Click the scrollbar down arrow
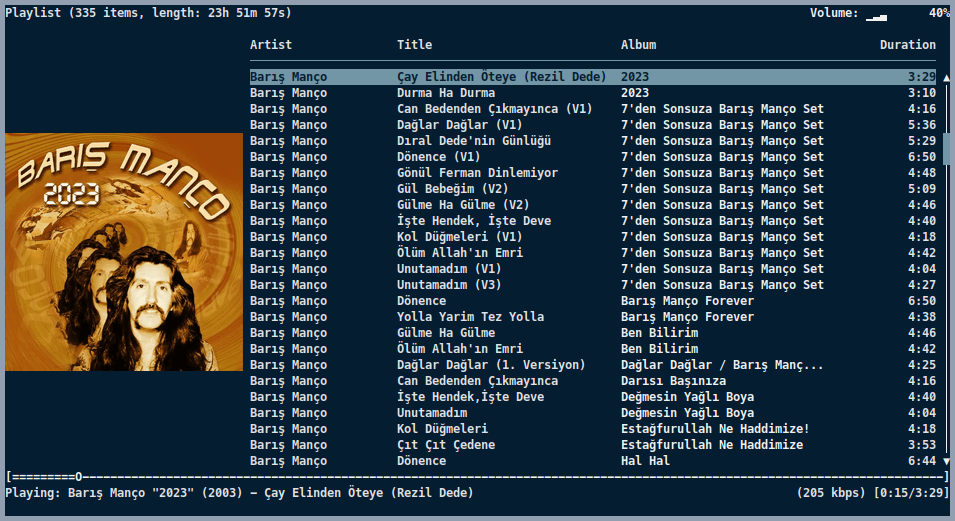The width and height of the screenshot is (955, 521). (946, 461)
